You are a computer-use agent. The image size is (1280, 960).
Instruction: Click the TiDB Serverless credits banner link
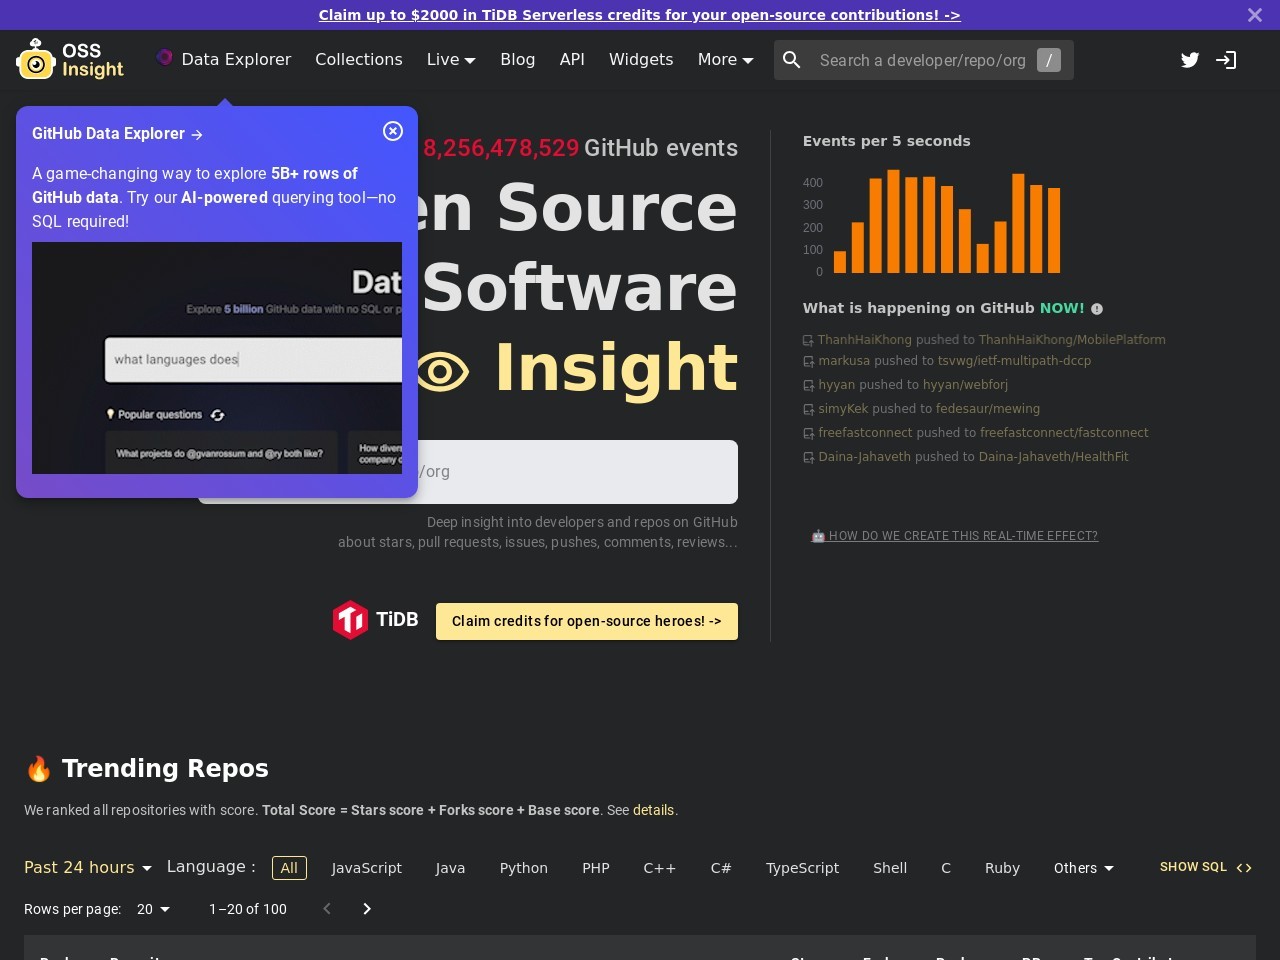639,15
